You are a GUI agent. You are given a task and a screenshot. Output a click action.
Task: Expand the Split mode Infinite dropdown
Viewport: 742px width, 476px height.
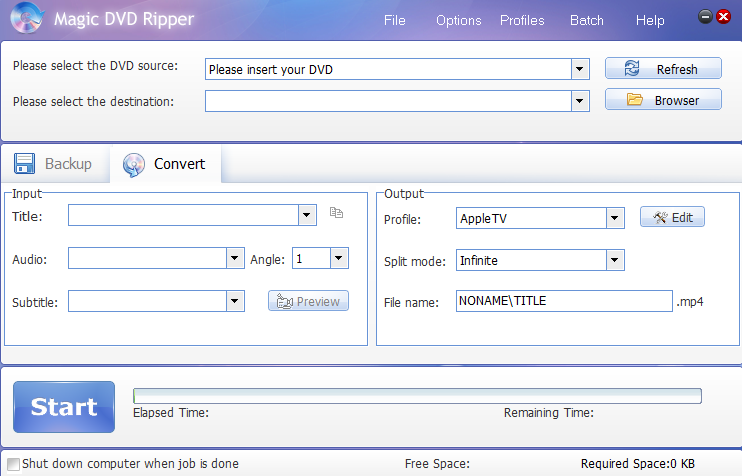[615, 260]
